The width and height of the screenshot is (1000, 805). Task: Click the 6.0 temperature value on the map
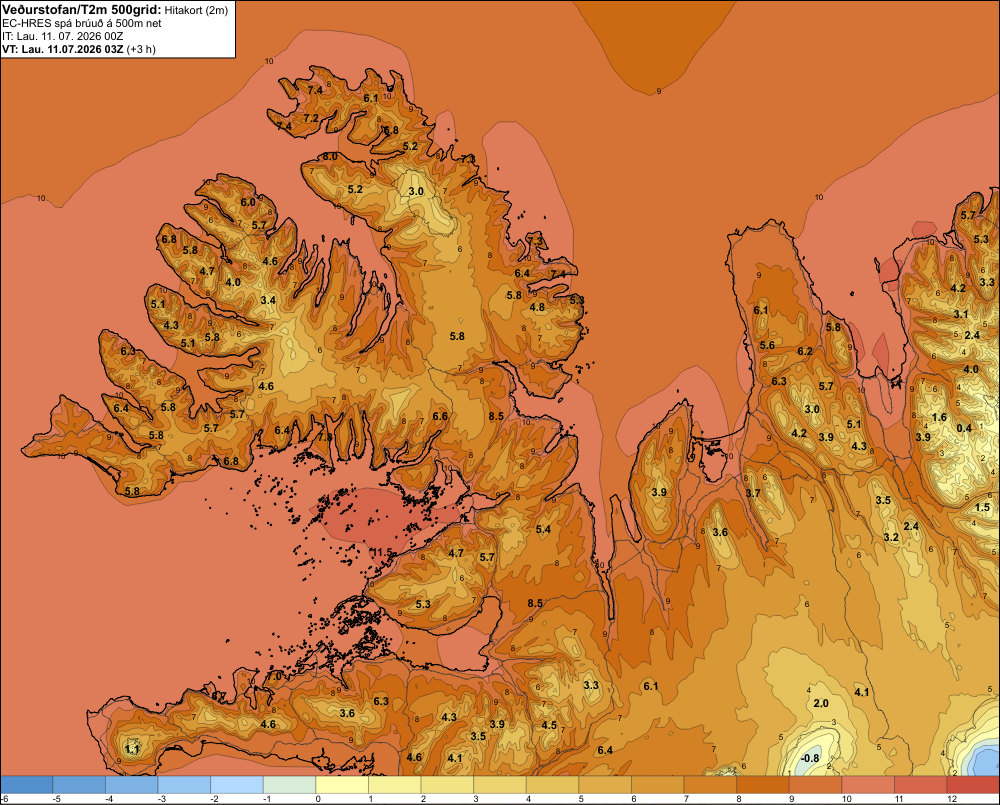(247, 202)
